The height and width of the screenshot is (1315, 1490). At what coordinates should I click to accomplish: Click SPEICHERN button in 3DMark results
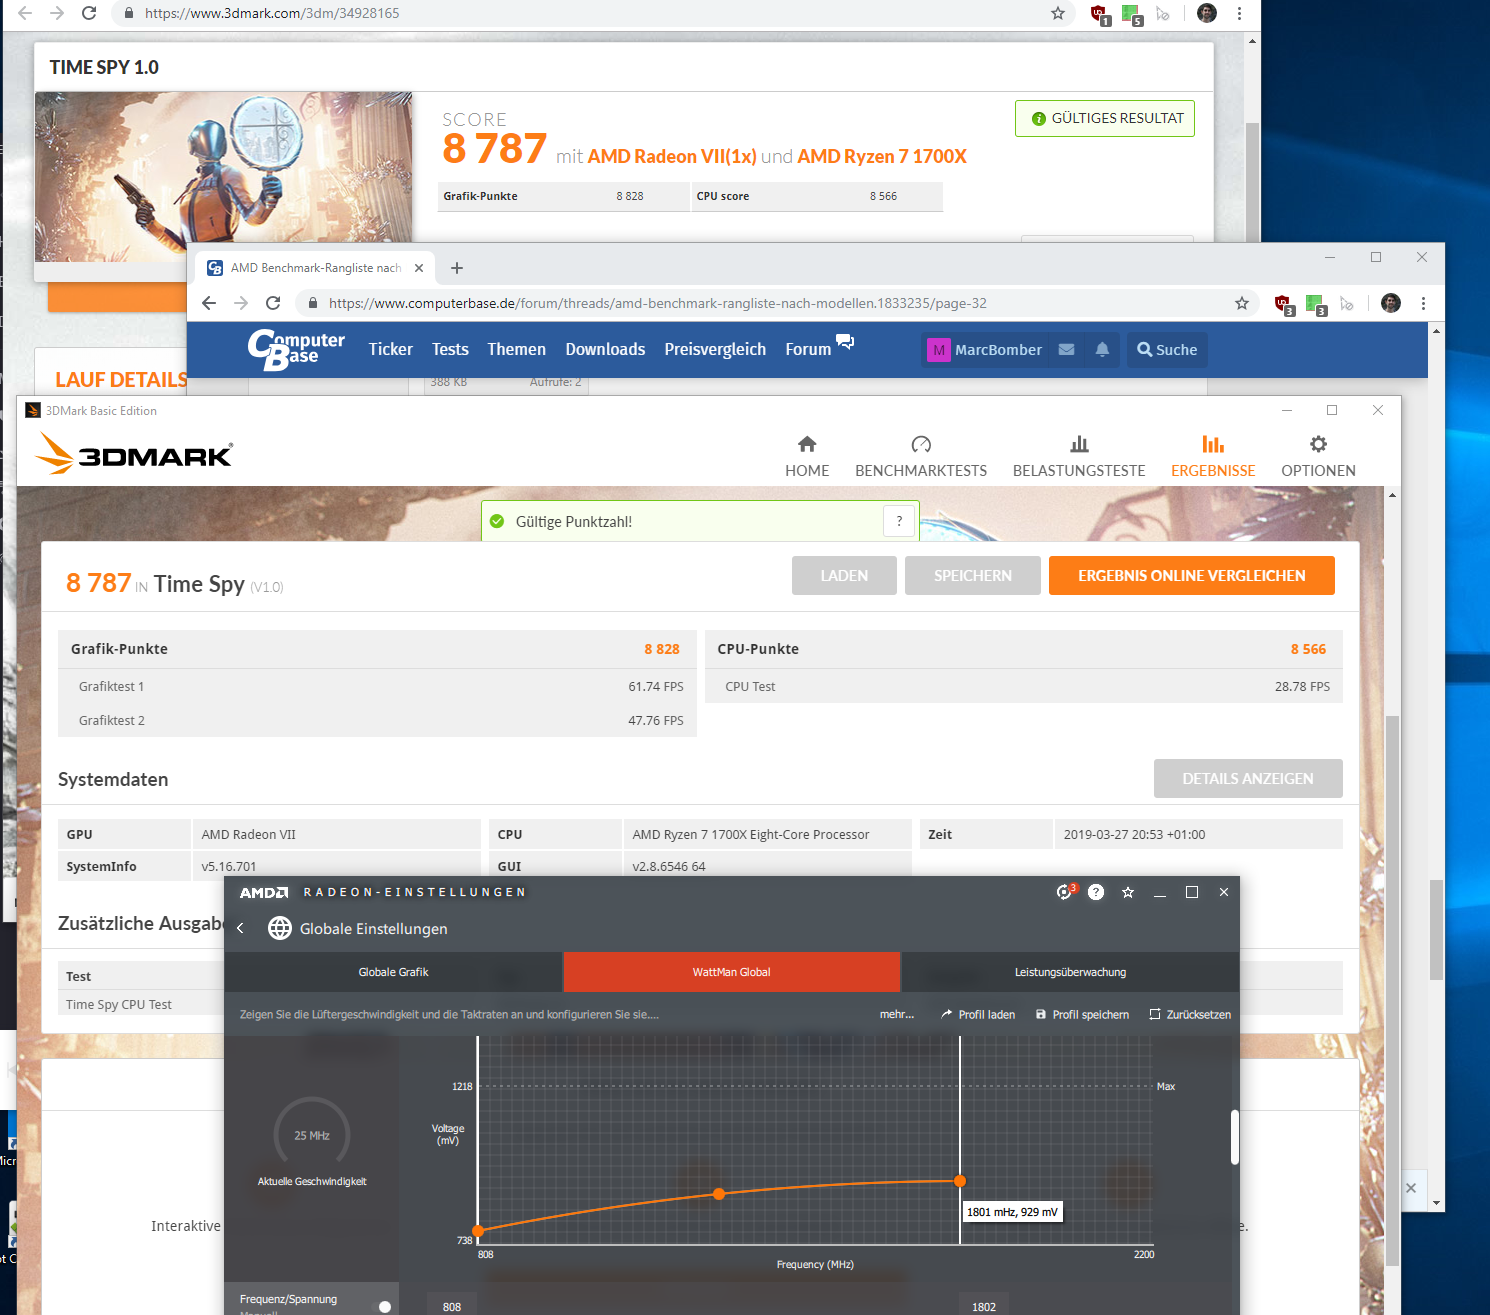click(x=973, y=576)
